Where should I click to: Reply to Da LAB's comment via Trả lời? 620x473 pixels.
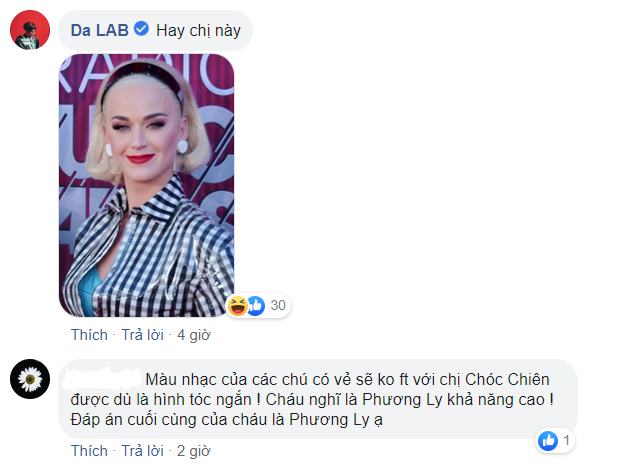pos(142,335)
